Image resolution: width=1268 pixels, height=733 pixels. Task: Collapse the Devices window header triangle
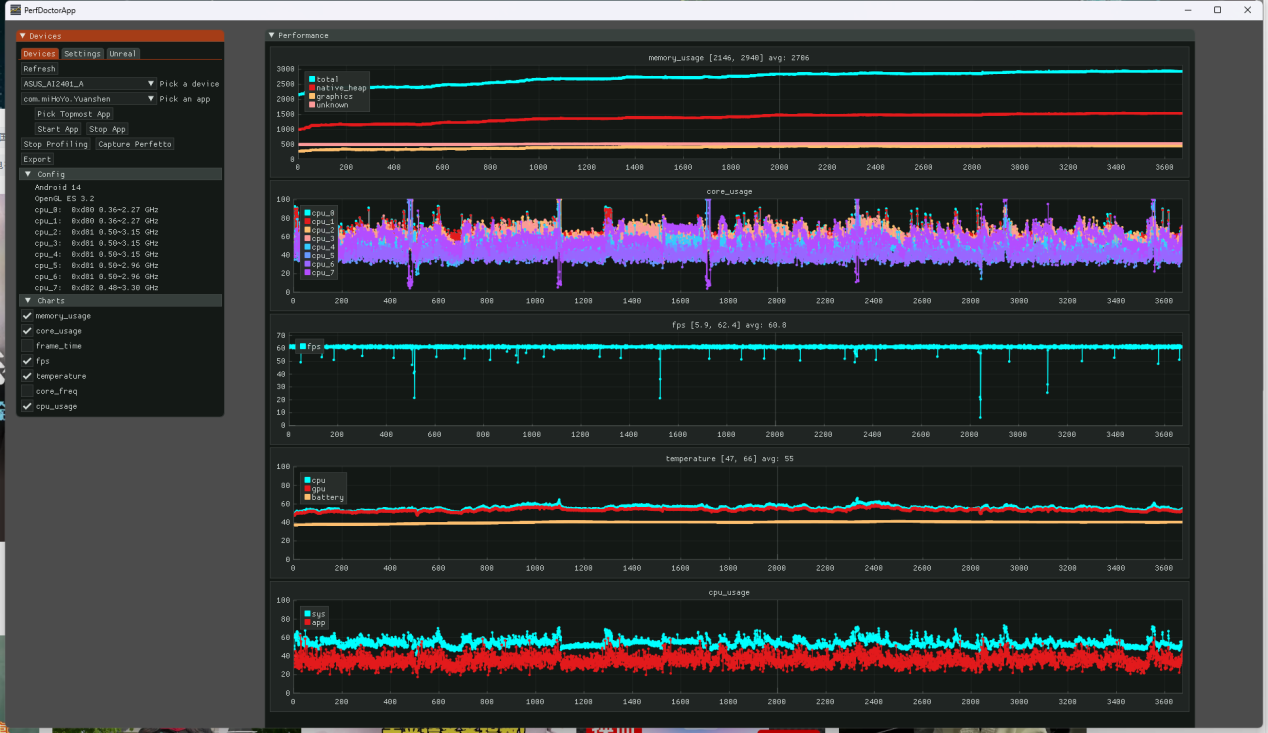click(23, 36)
